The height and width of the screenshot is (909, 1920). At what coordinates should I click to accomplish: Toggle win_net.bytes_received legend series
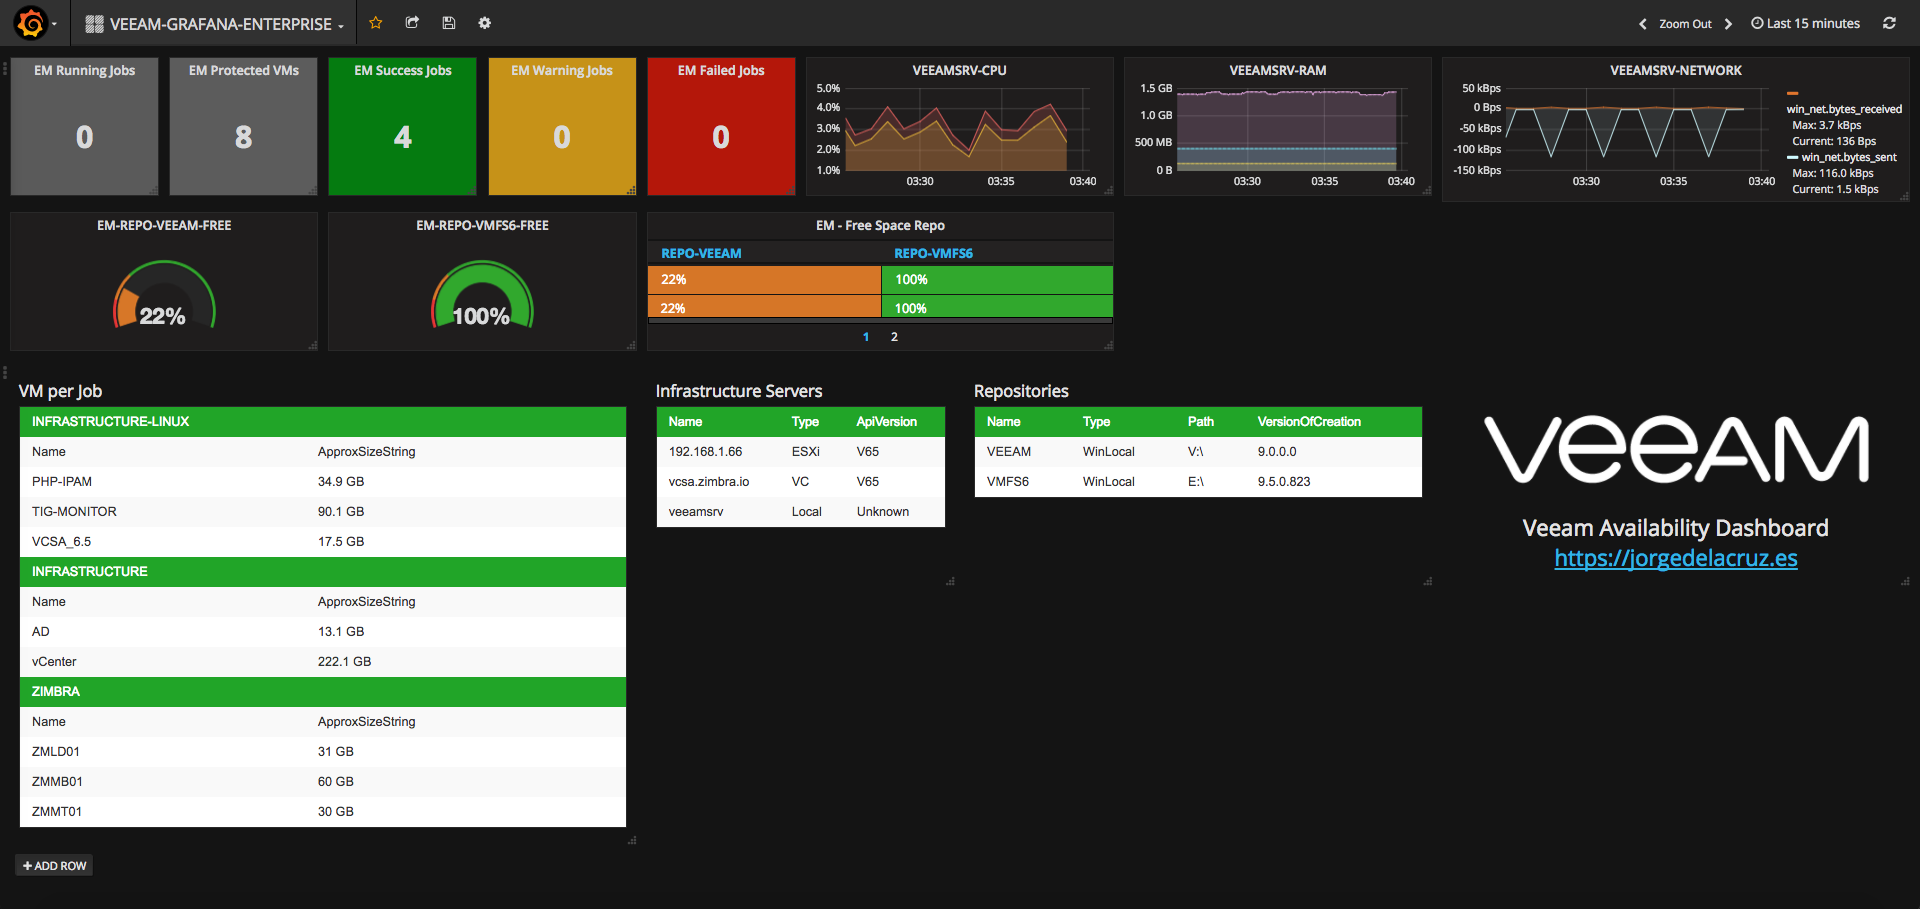click(x=1844, y=109)
